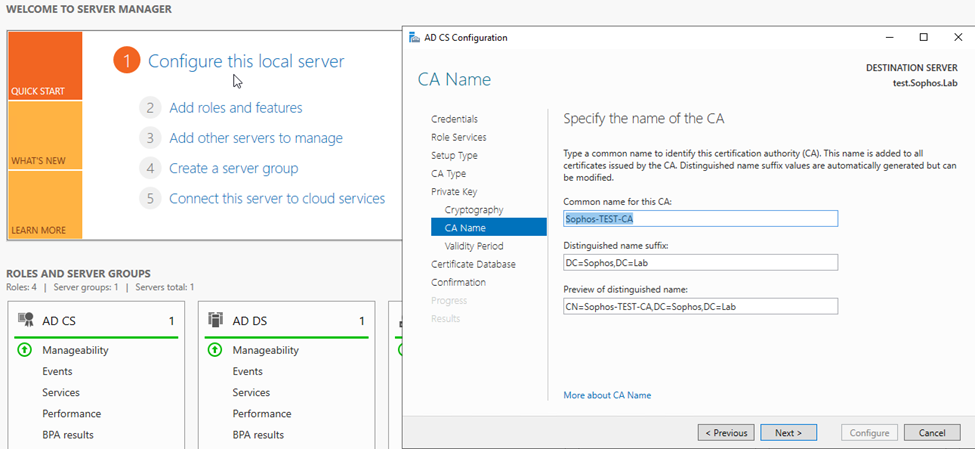Select Validity Period in wizard sidebar
The image size is (975, 449).
474,246
